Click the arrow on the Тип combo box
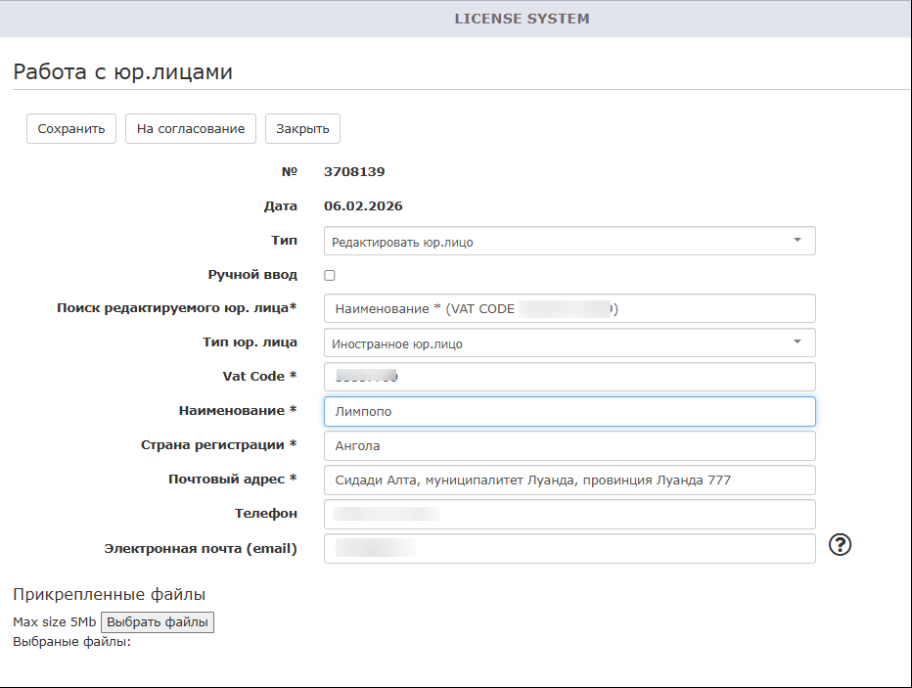This screenshot has height=688, width=912. coord(797,241)
